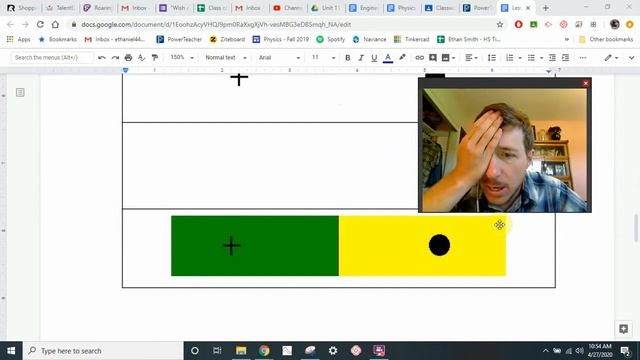This screenshot has width=640, height=360.
Task: Open the notification center icon
Action: (625, 351)
